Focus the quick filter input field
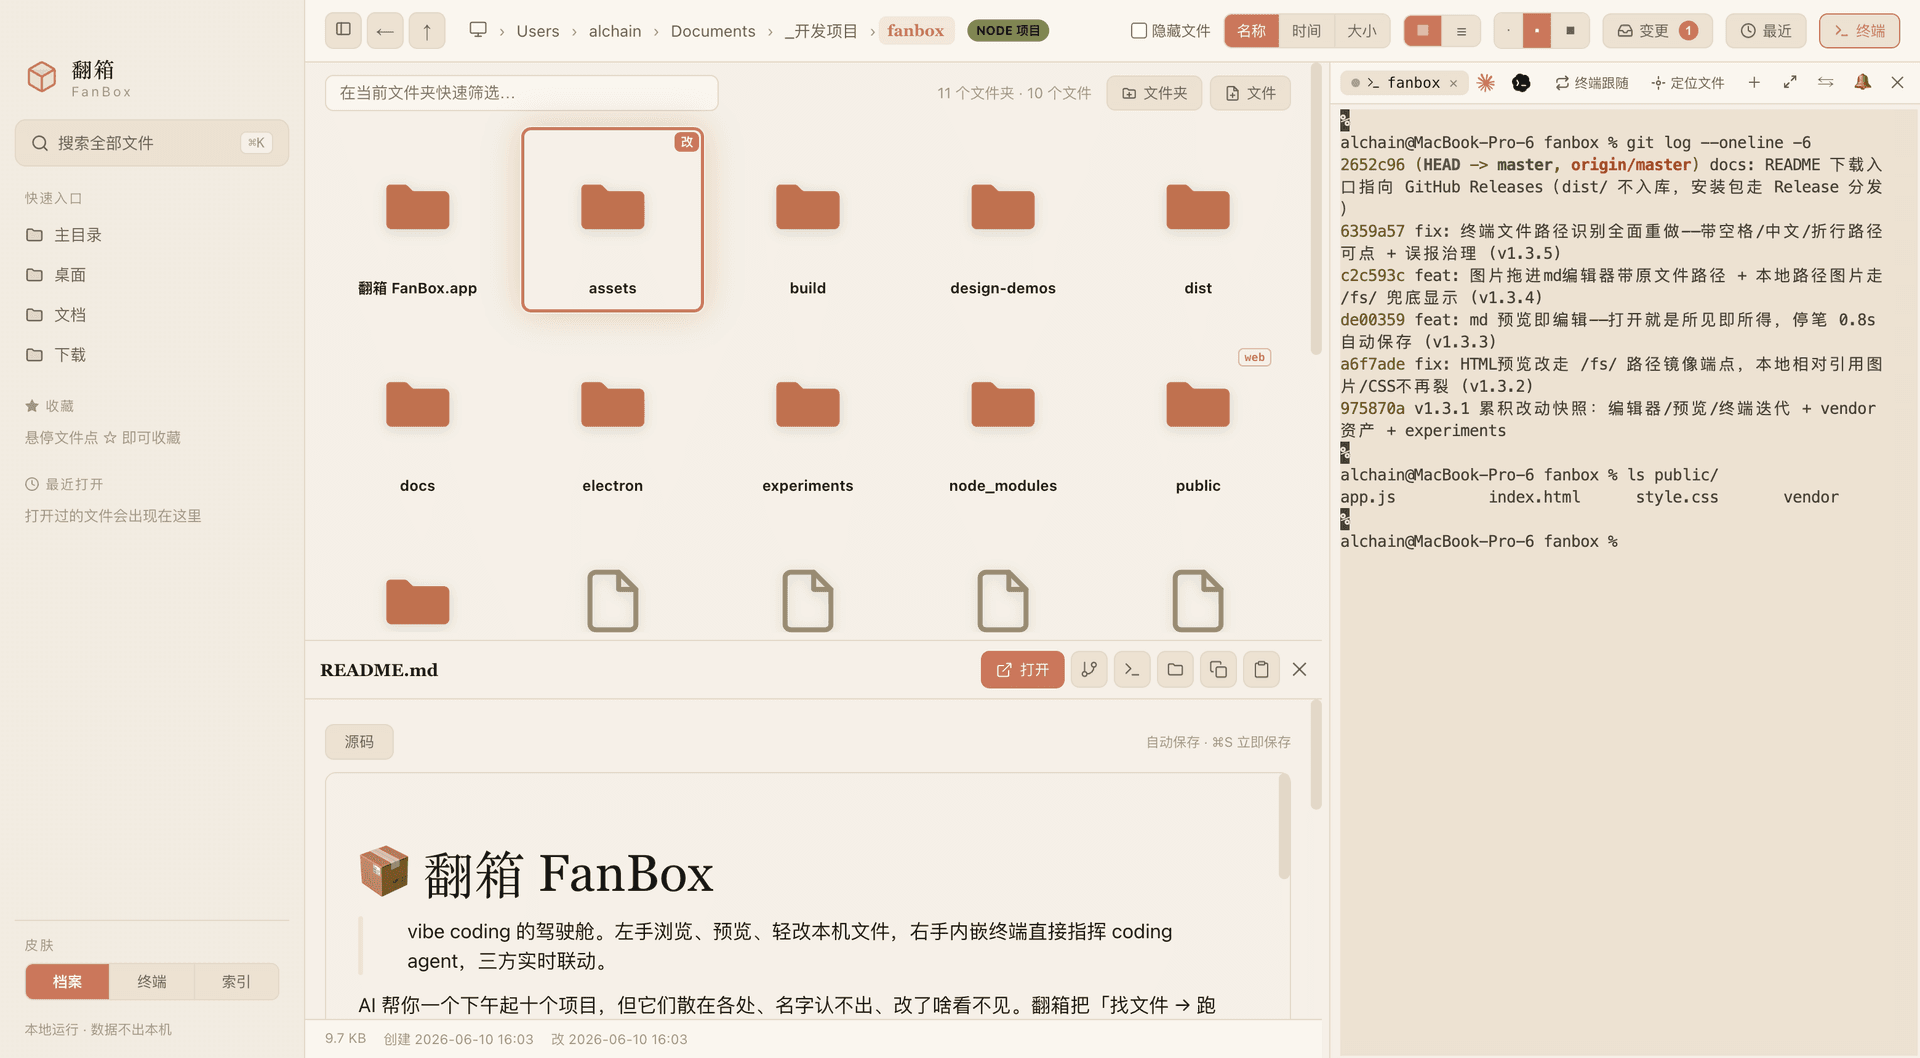This screenshot has height=1058, width=1920. [x=521, y=93]
